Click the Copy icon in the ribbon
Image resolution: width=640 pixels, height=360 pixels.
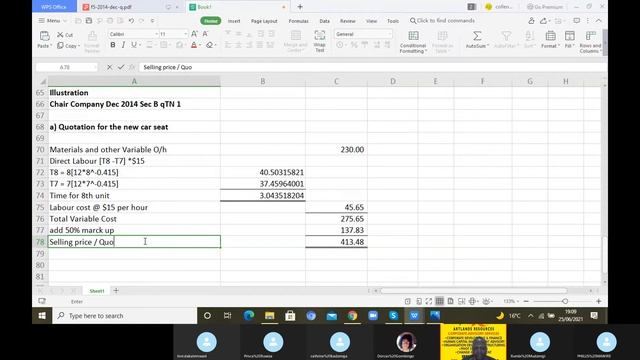[x=60, y=46]
